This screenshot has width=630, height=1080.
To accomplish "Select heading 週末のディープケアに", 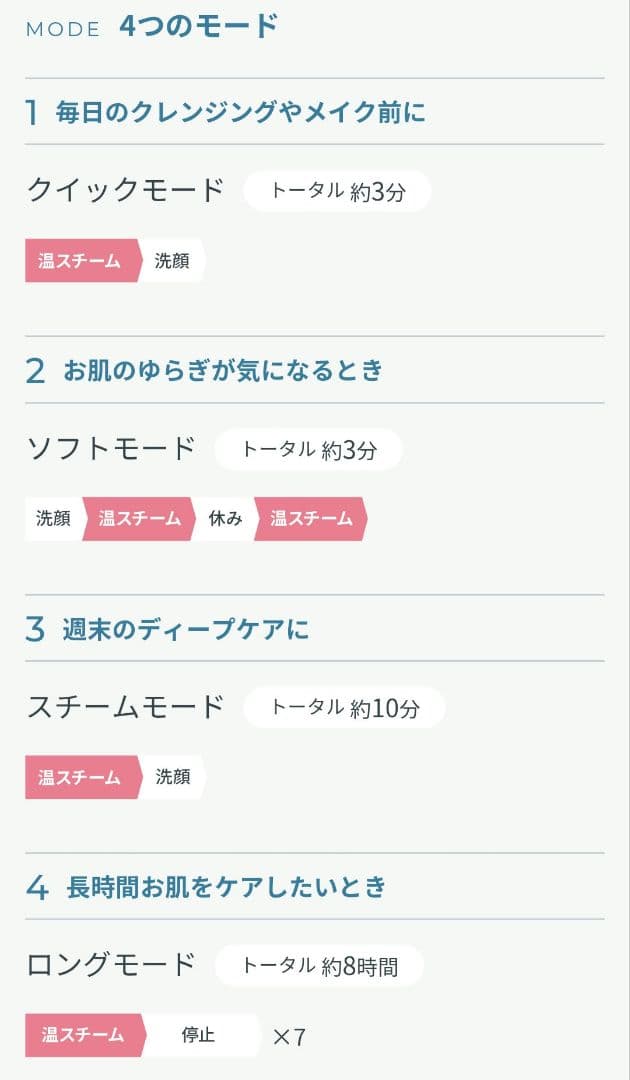I will coord(186,629).
